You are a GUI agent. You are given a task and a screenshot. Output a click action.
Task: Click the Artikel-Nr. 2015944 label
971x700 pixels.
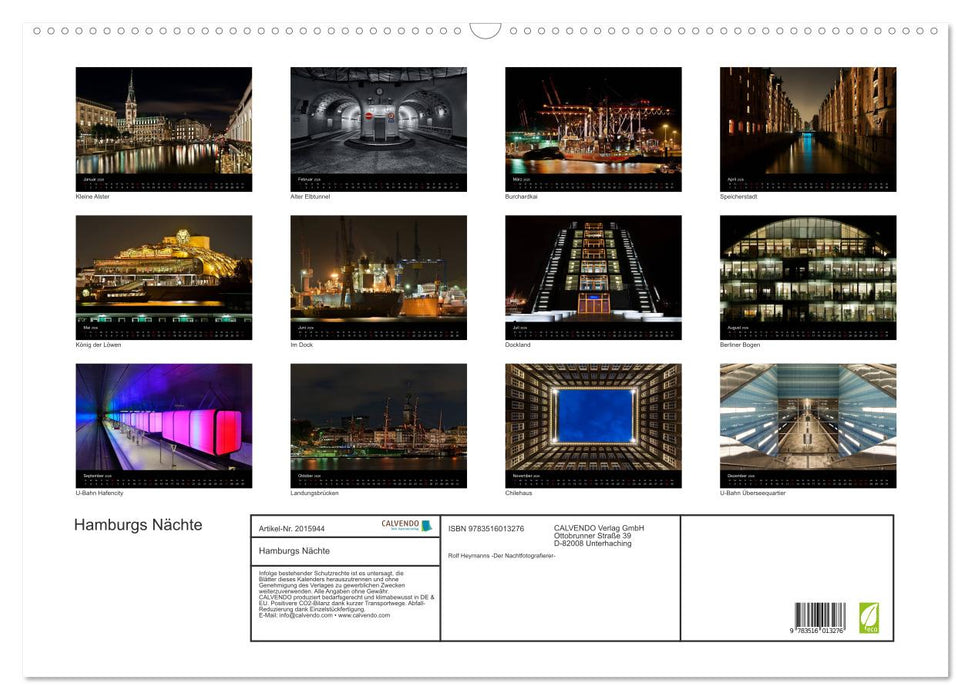tap(291, 527)
